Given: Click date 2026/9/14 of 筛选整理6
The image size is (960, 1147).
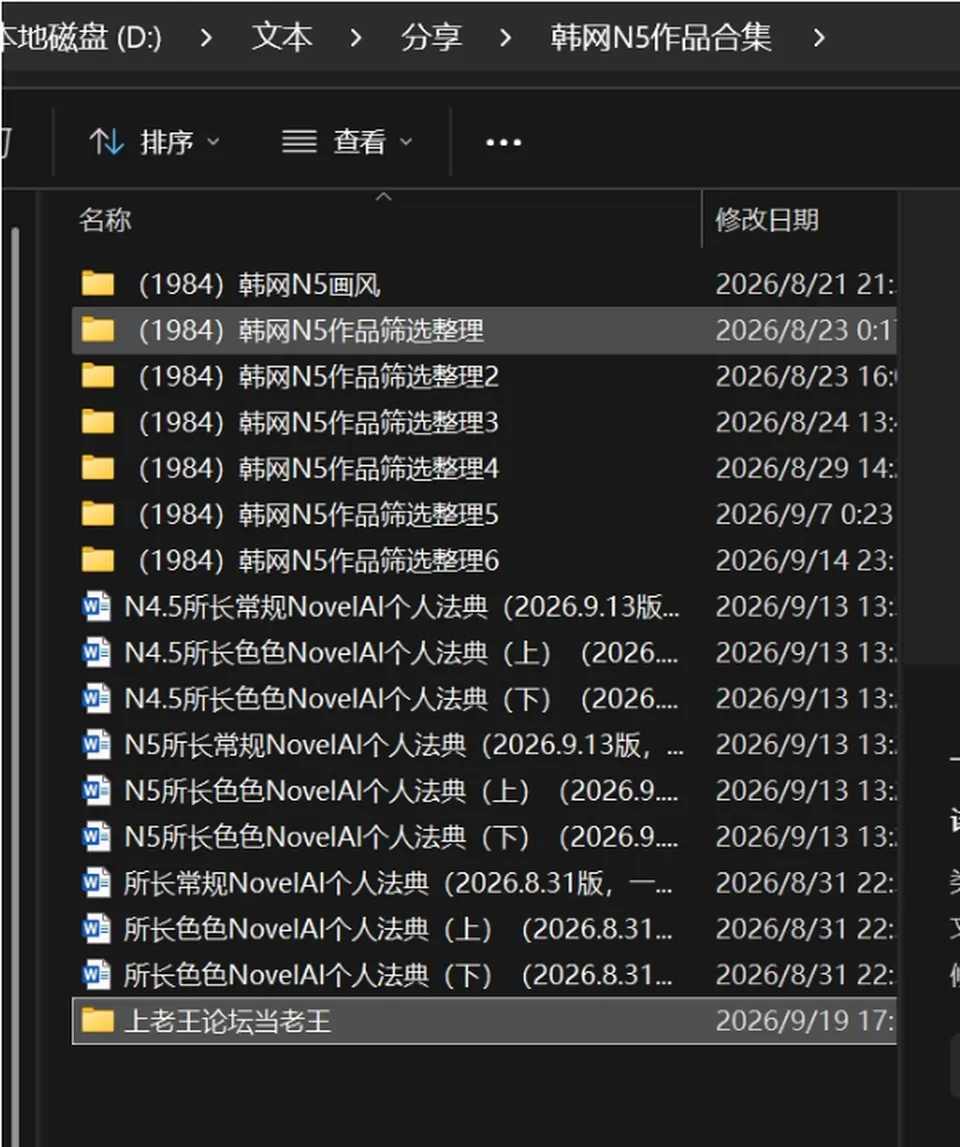Looking at the screenshot, I should click(805, 561).
